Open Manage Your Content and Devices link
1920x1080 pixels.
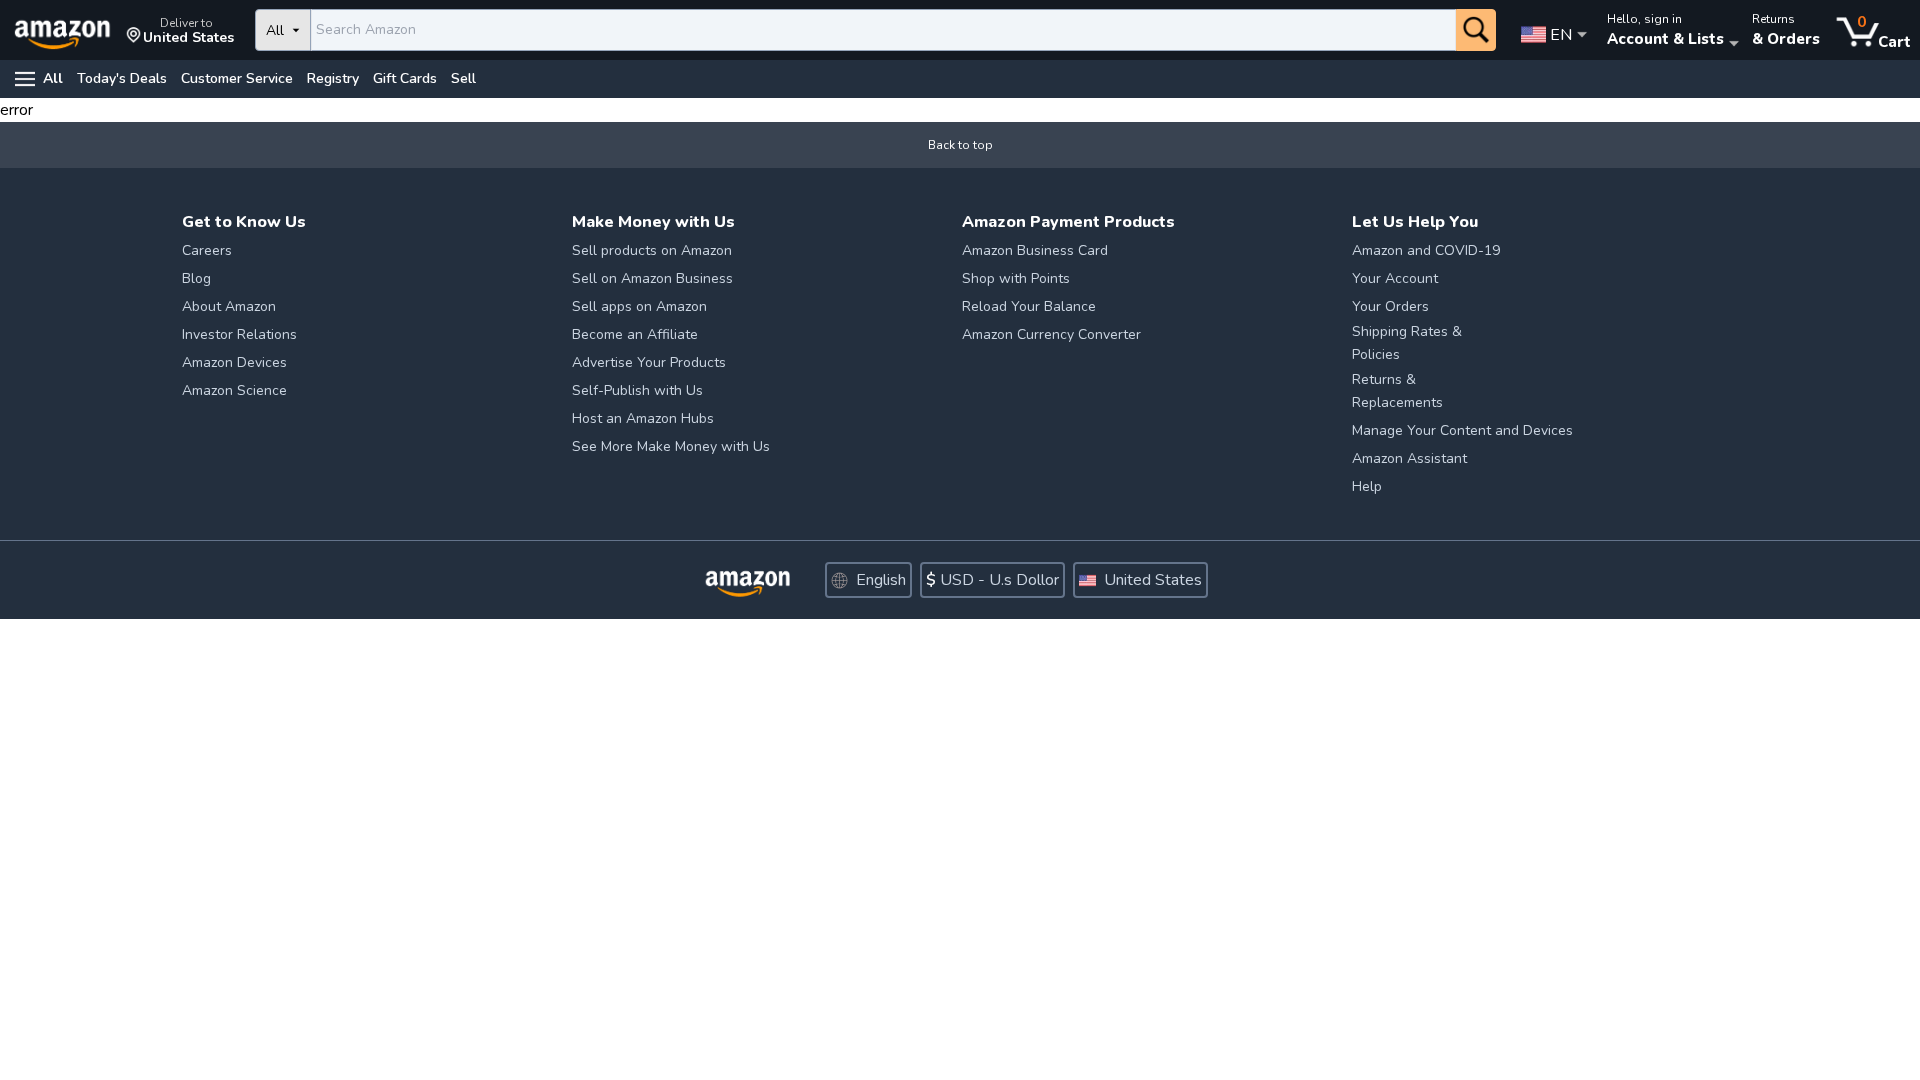tap(1462, 431)
